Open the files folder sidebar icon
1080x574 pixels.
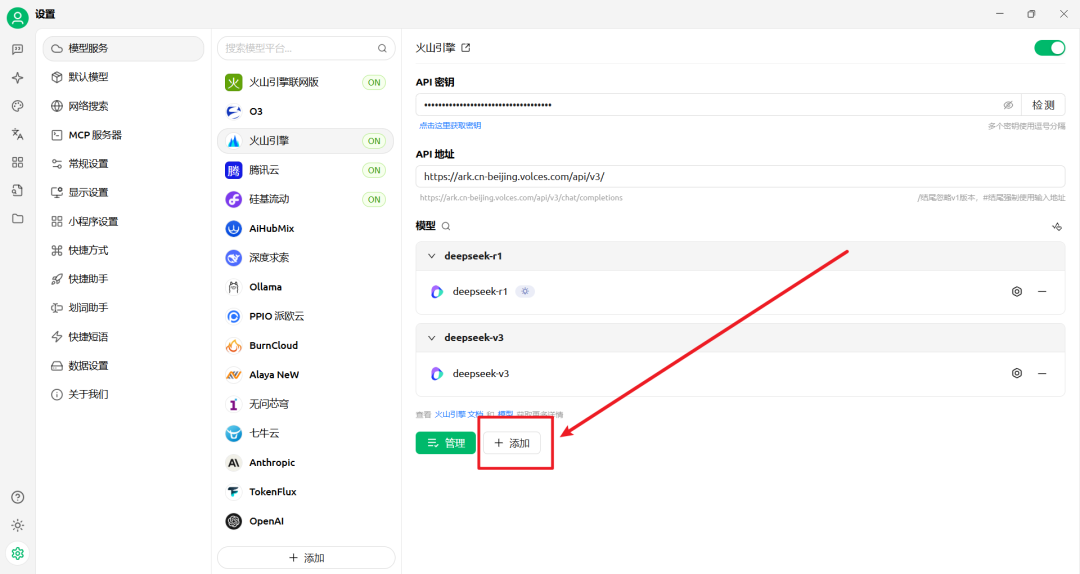[x=17, y=218]
